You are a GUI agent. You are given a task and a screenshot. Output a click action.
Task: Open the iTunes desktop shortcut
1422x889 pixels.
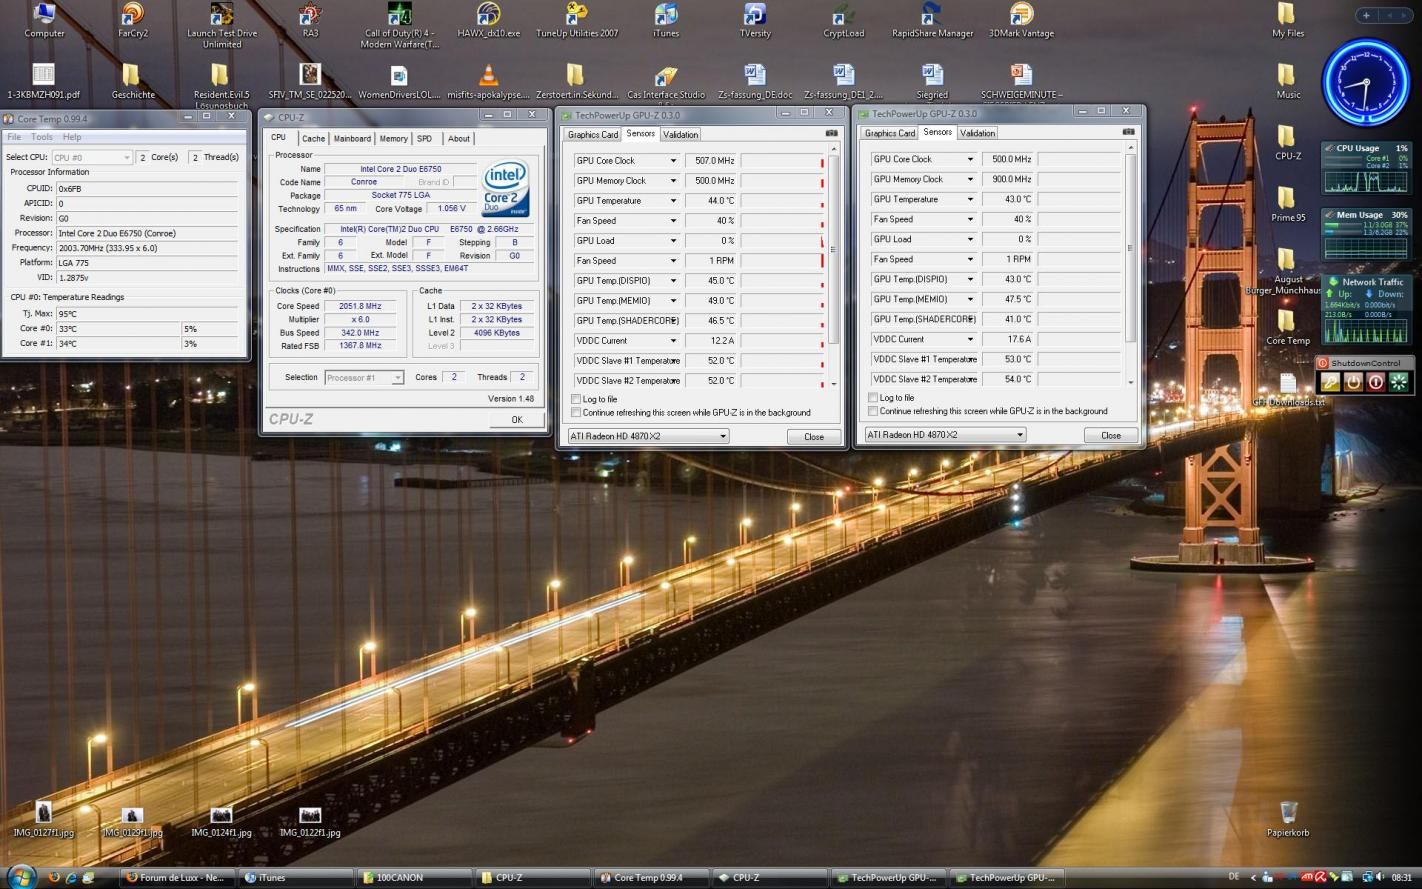665,16
